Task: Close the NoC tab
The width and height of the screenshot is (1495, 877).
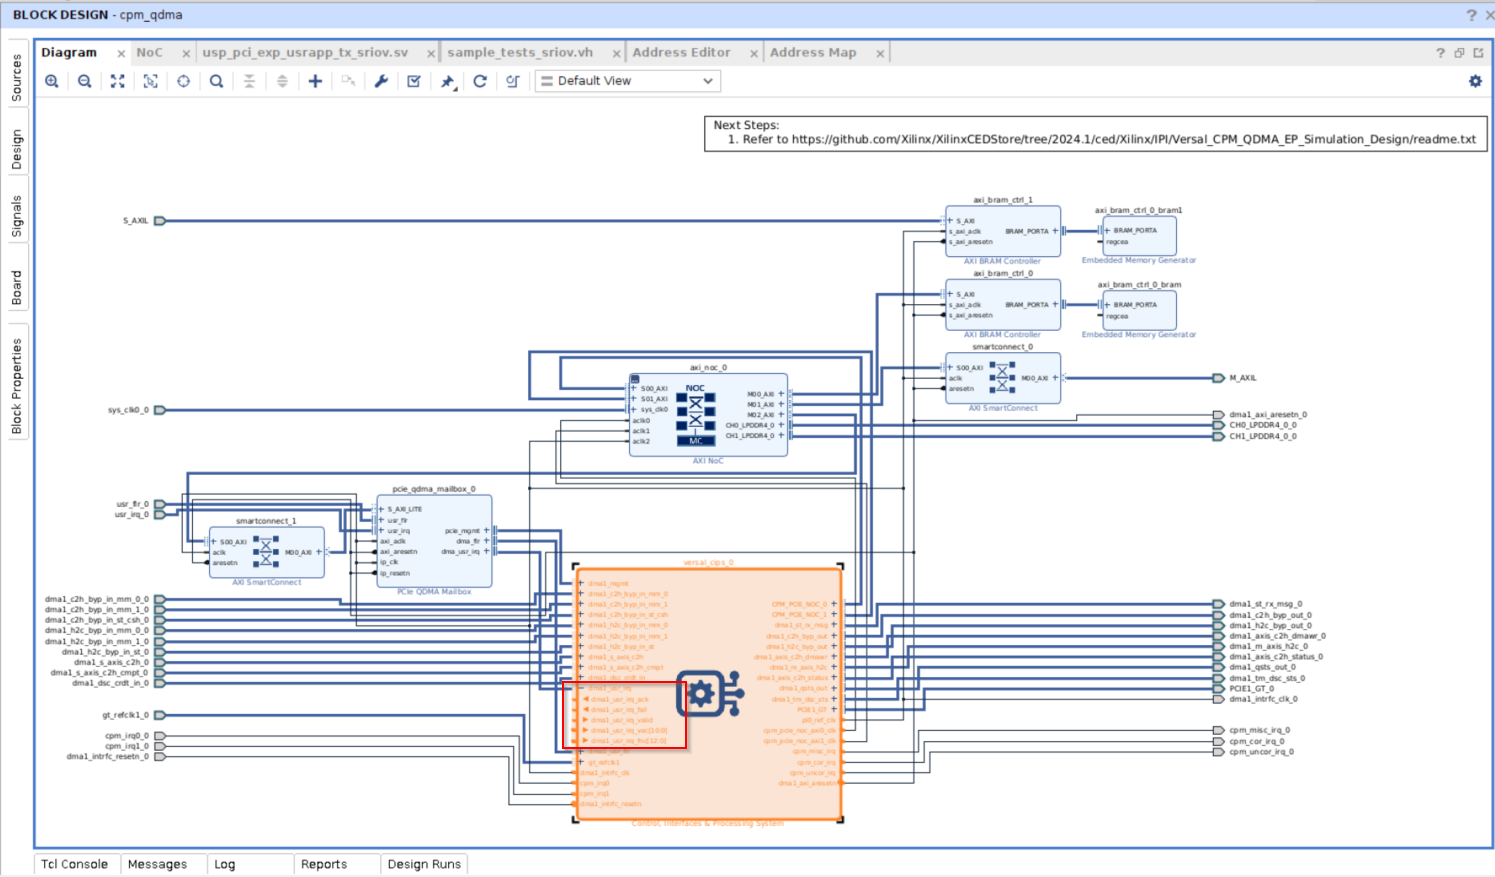Action: pyautogui.click(x=186, y=53)
